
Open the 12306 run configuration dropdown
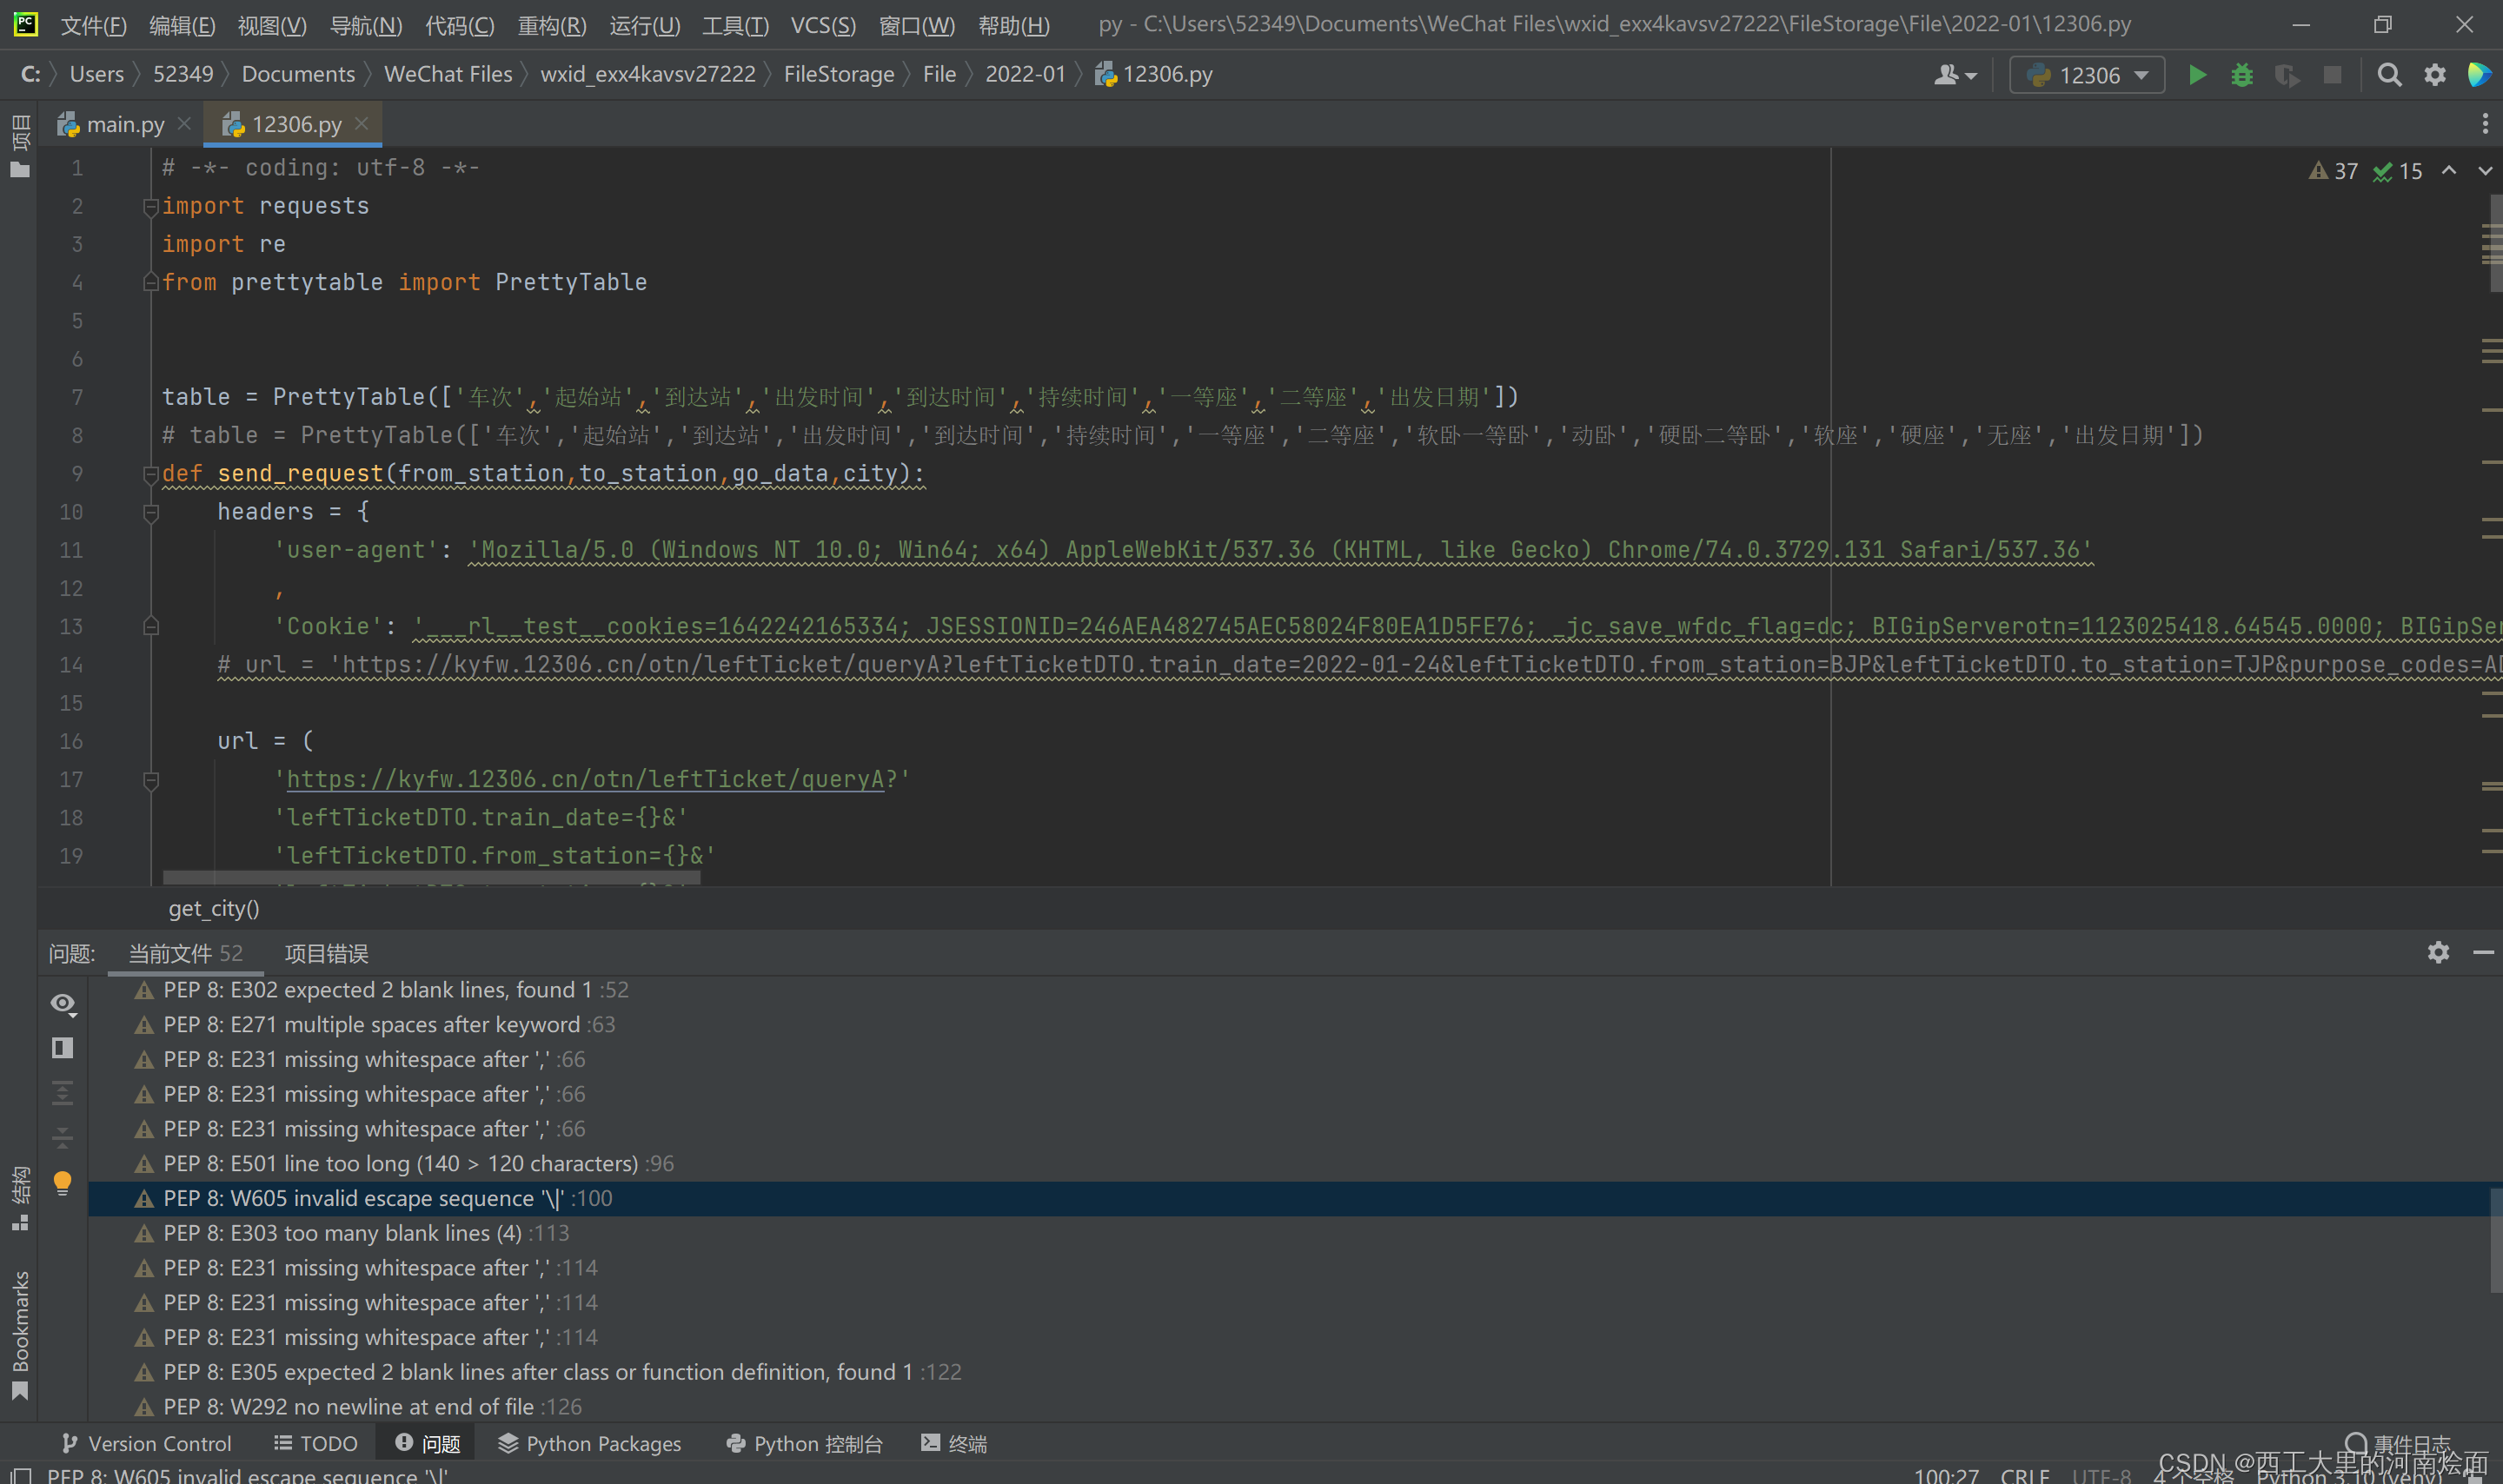2086,75
